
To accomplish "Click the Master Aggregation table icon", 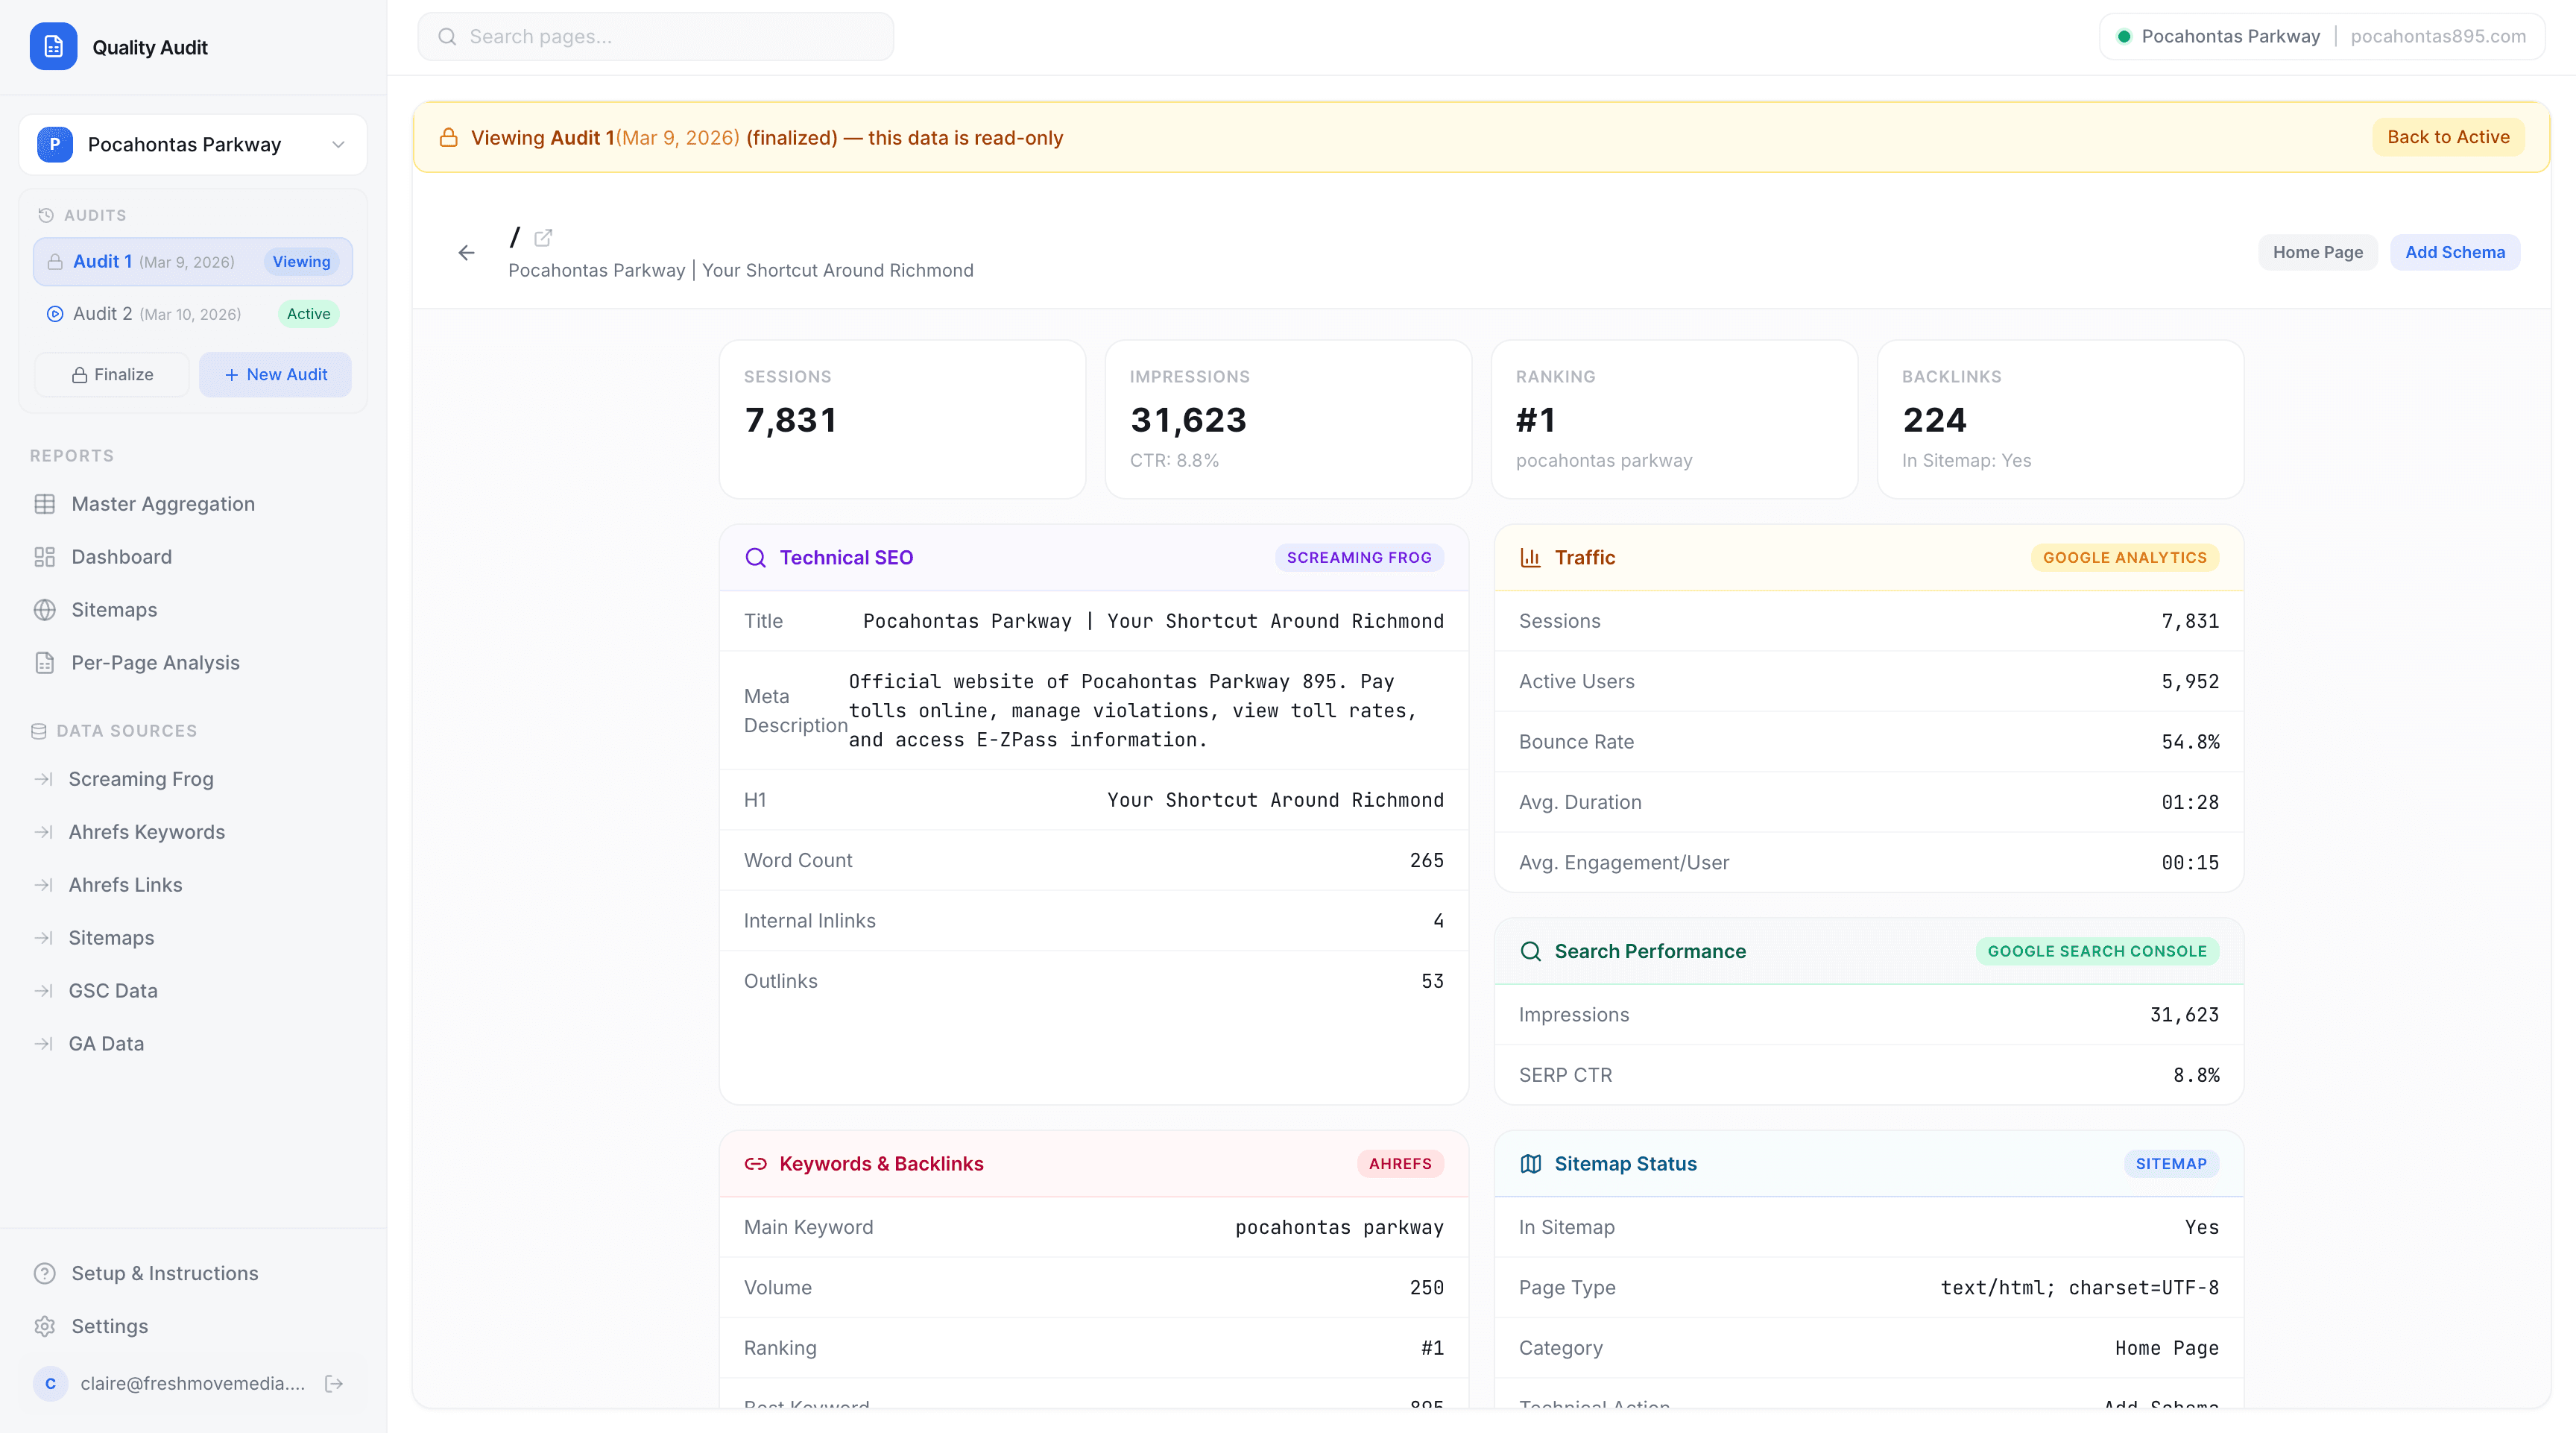I will tap(44, 504).
